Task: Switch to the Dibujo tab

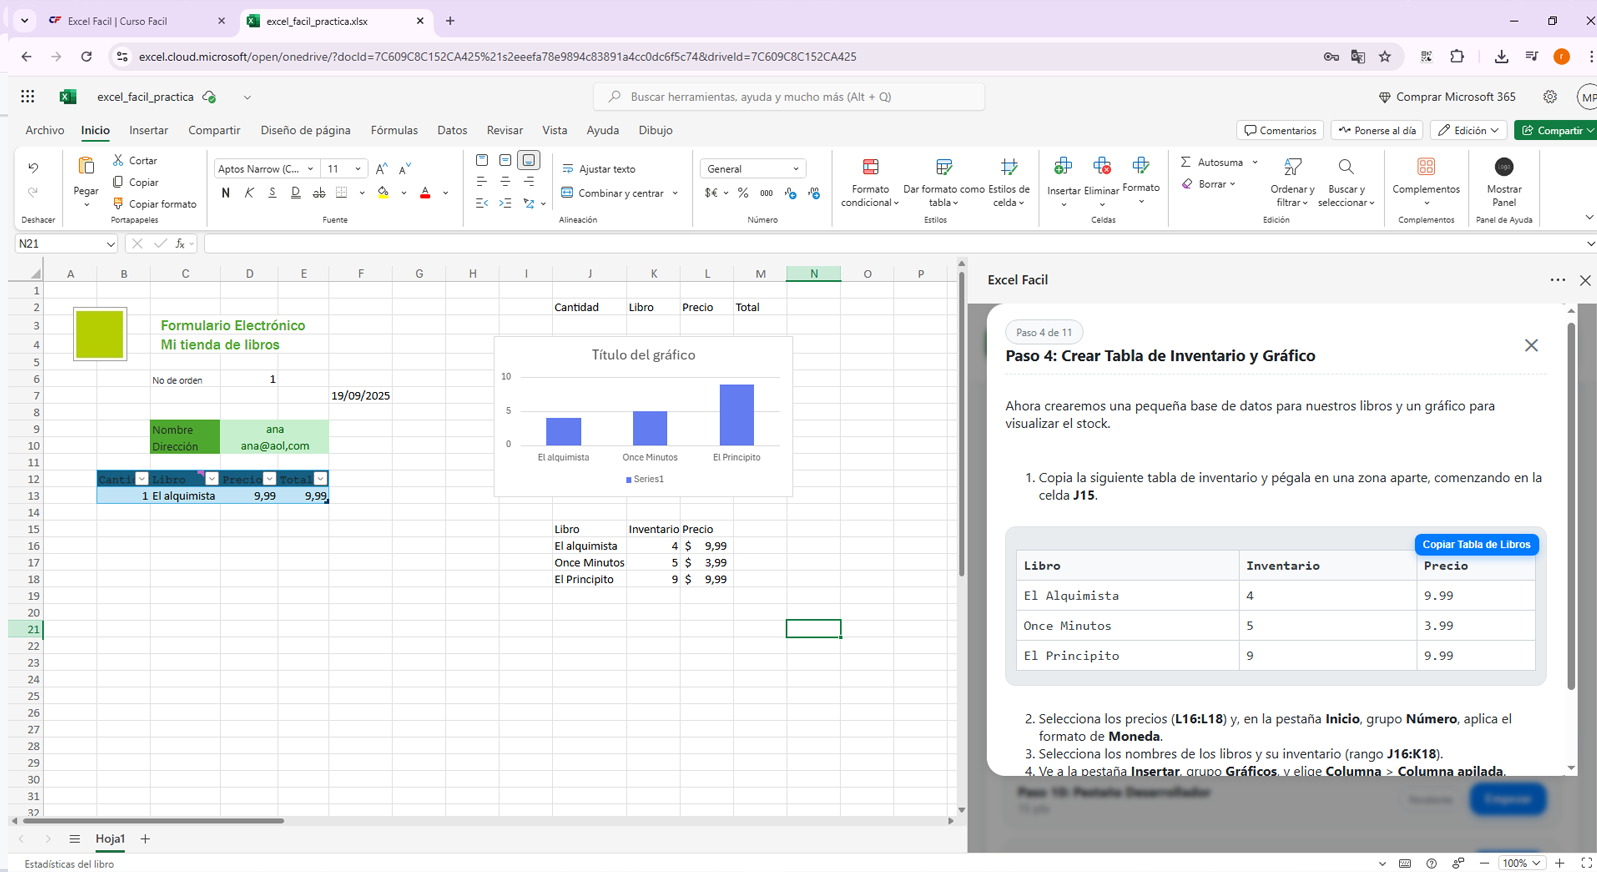Action: point(655,130)
